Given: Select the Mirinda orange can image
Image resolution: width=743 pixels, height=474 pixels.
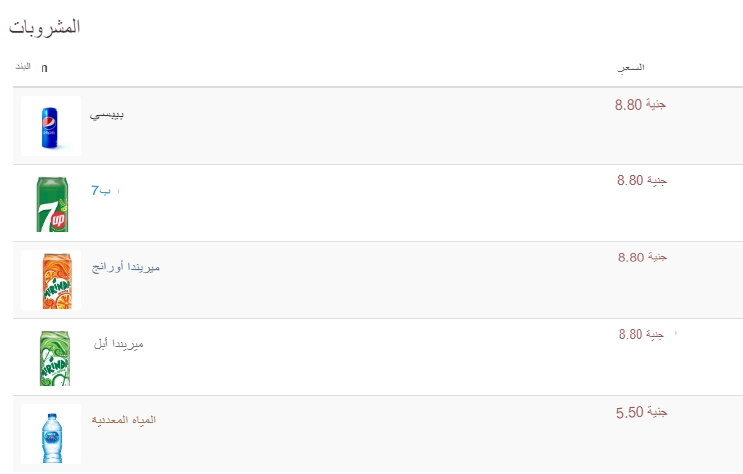Looking at the screenshot, I should pos(51,280).
